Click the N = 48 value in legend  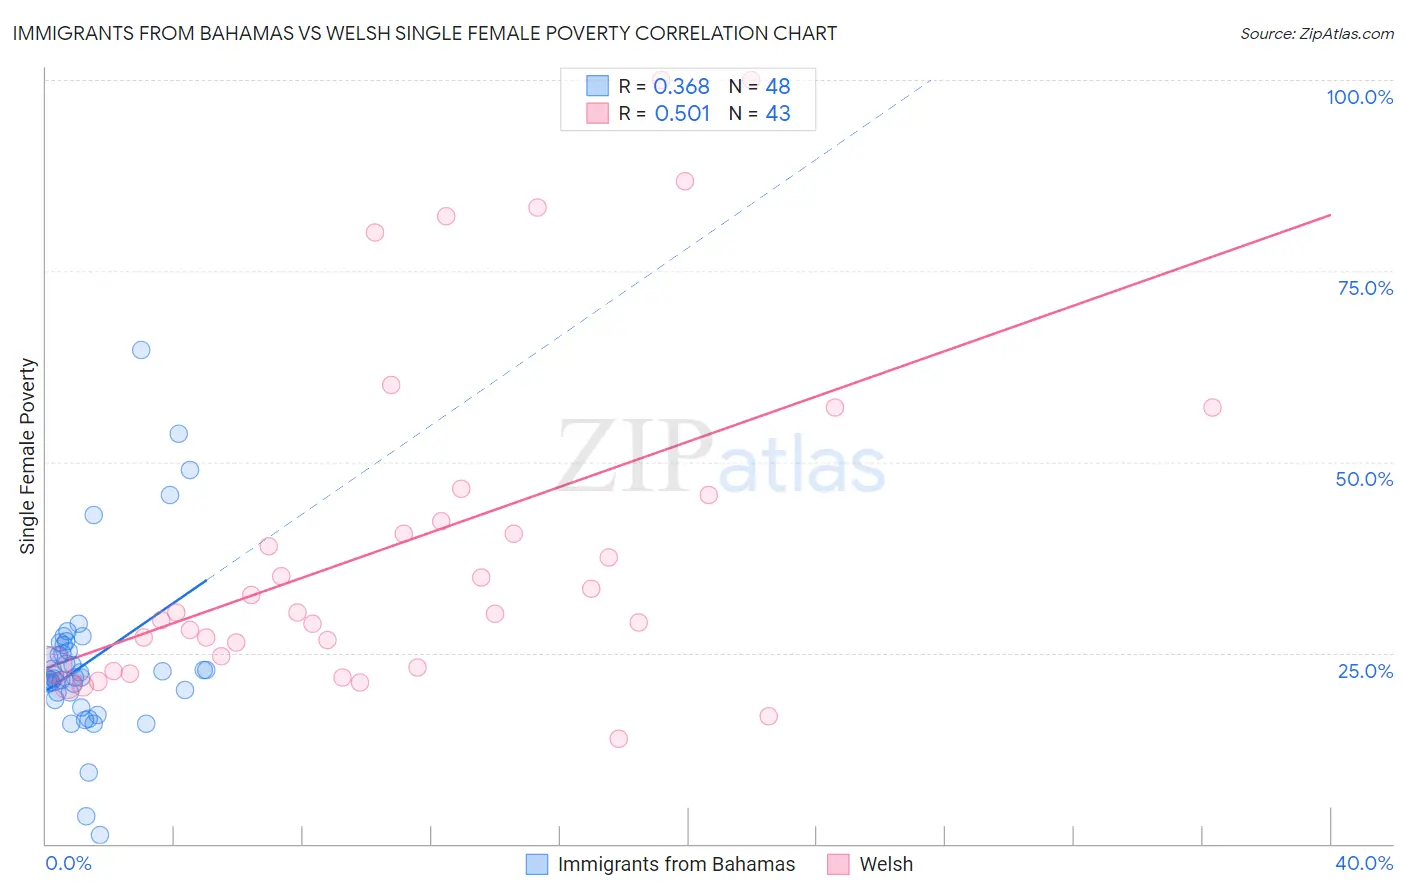[760, 86]
